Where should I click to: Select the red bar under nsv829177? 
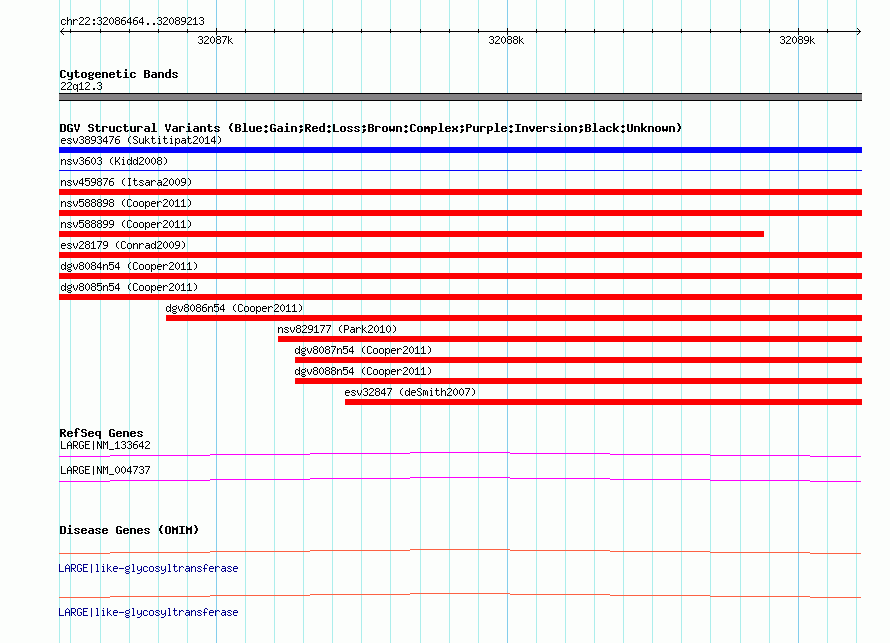coord(570,339)
